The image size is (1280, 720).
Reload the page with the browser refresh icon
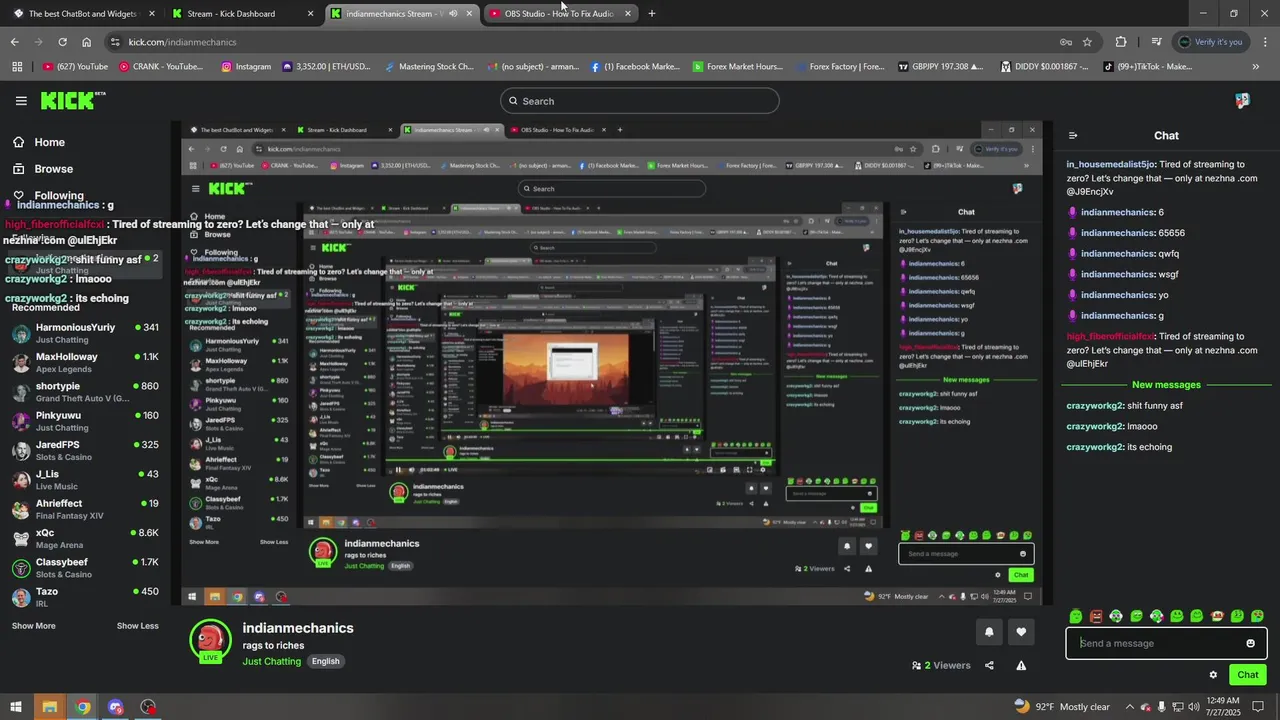pyautogui.click(x=62, y=42)
